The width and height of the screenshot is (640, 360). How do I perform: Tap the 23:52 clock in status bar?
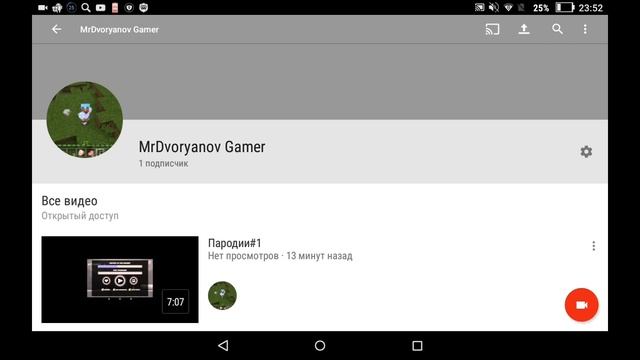(591, 8)
